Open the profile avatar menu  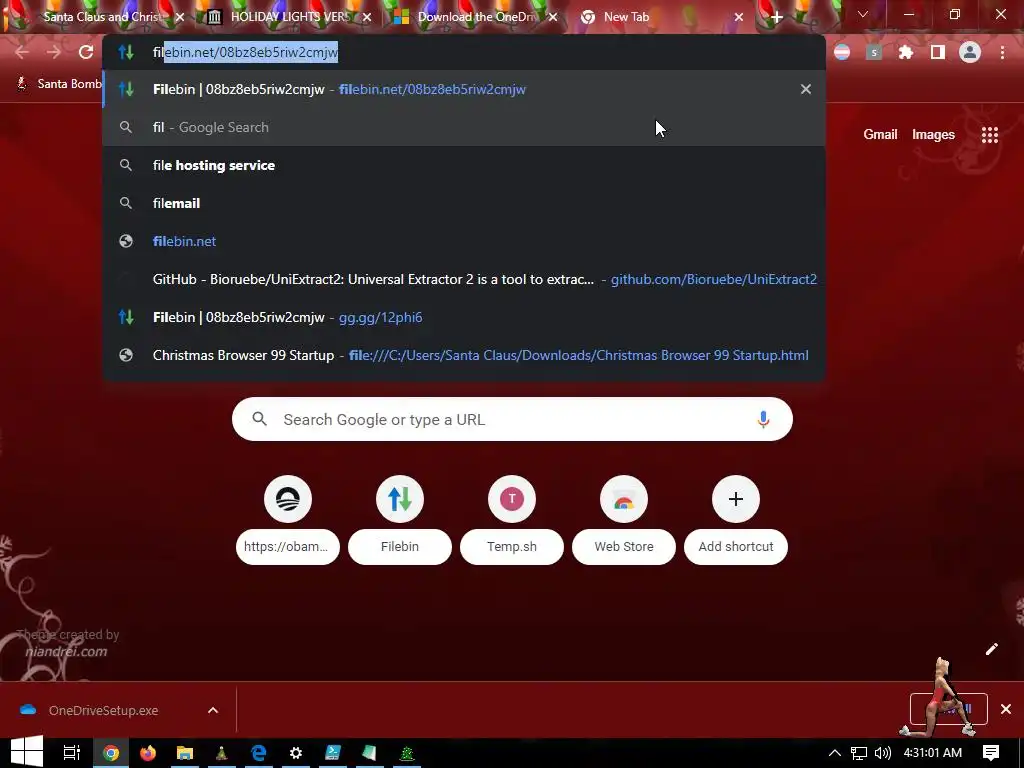970,52
